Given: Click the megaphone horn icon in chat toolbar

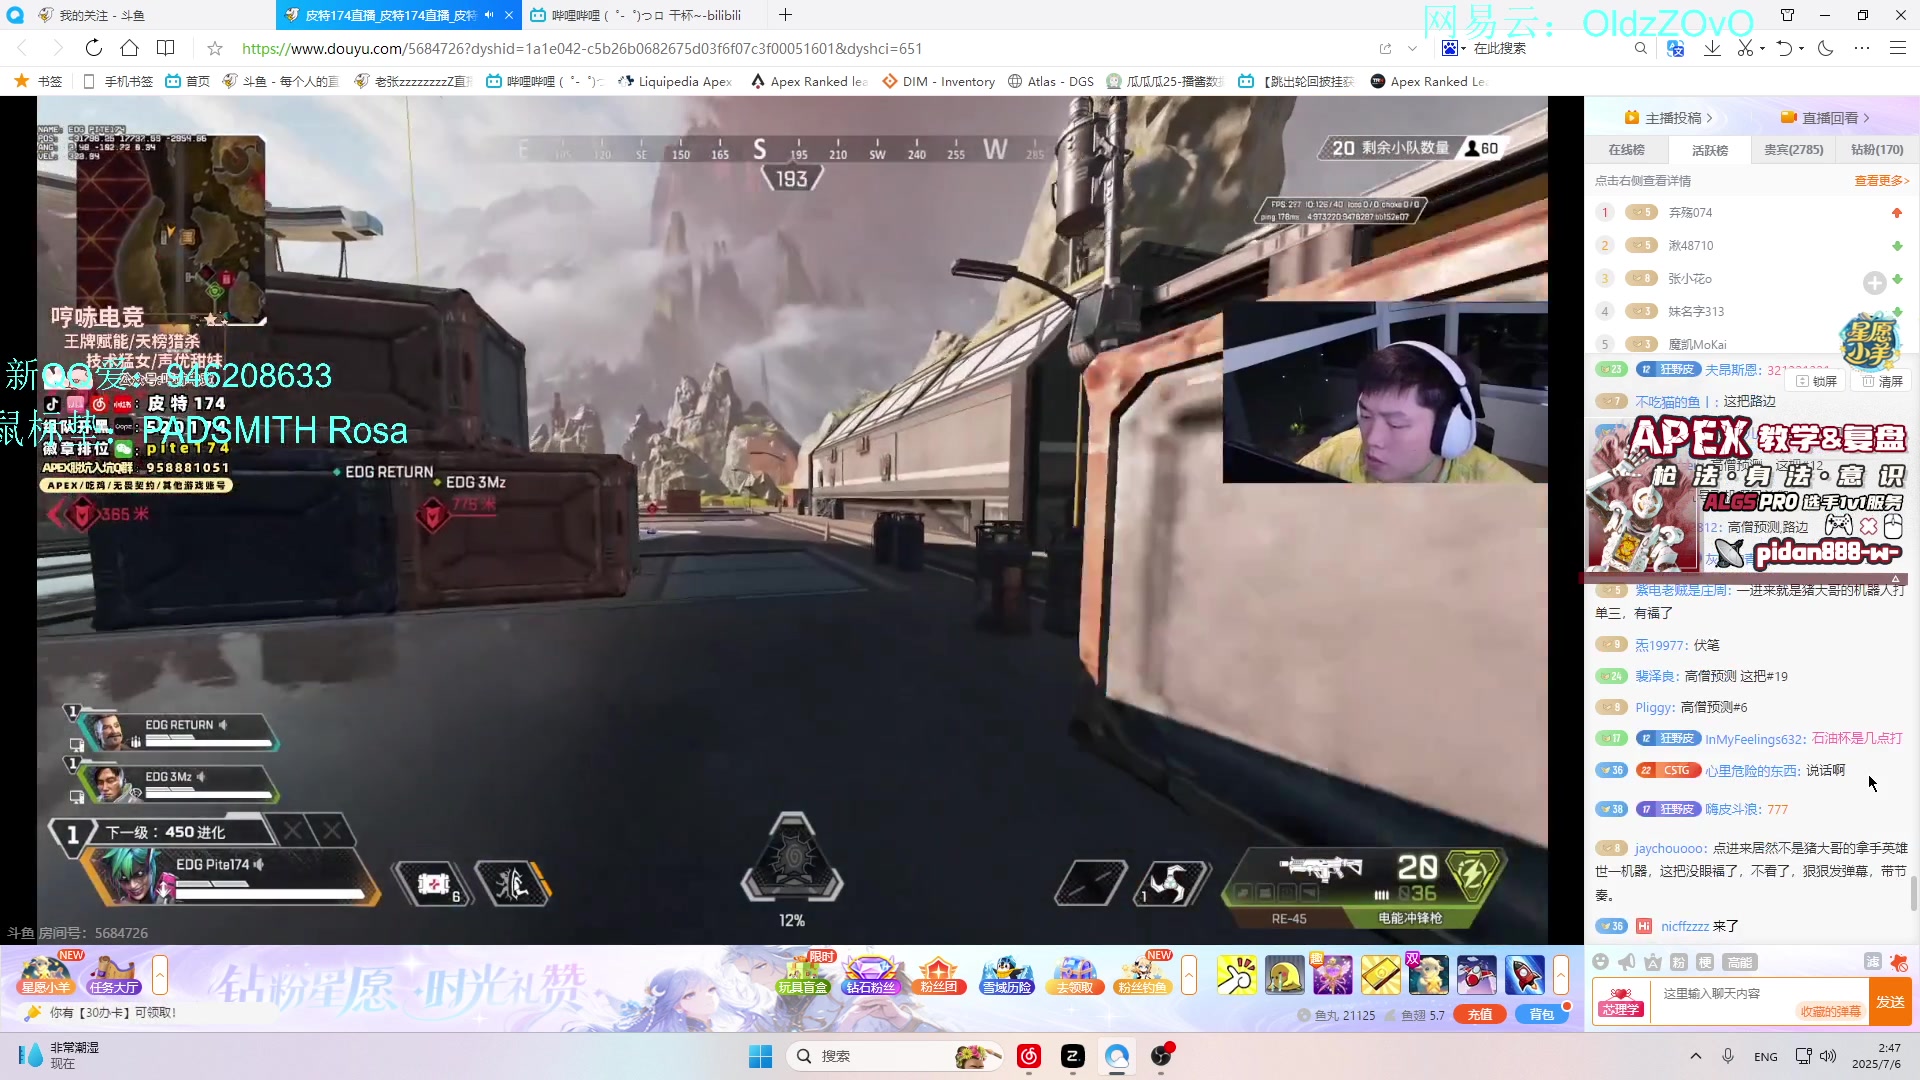Looking at the screenshot, I should pyautogui.click(x=1627, y=962).
